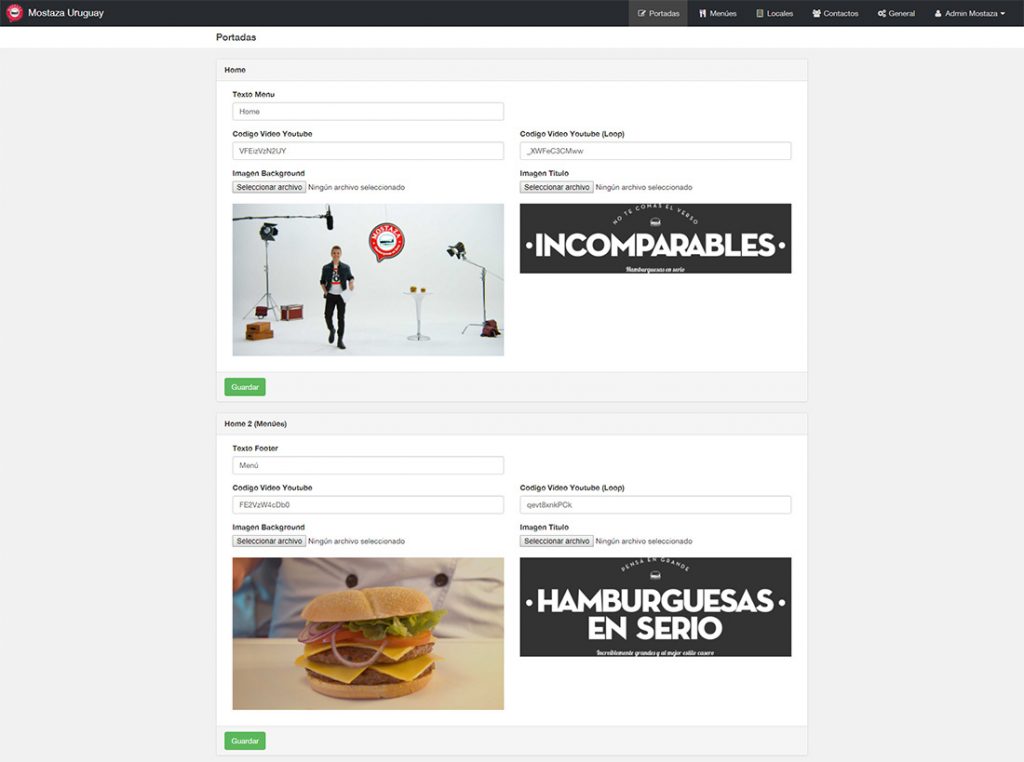
Task: Go to the Menúes section
Action: coord(718,13)
